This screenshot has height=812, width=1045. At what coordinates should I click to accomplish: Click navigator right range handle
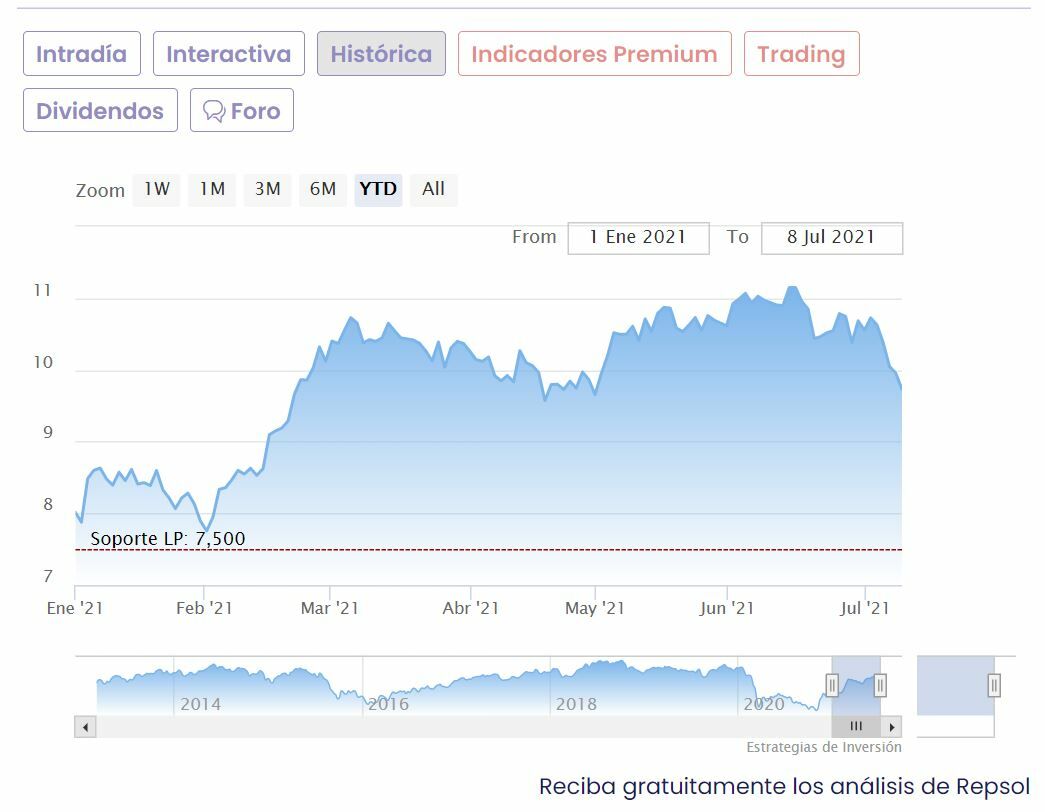pos(880,685)
